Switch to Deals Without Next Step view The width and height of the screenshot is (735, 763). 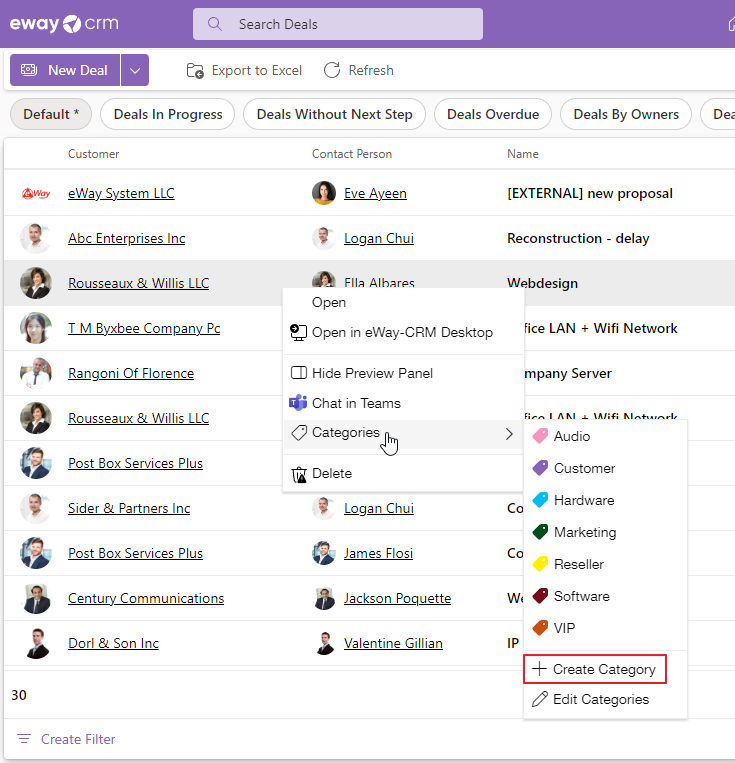tap(334, 114)
